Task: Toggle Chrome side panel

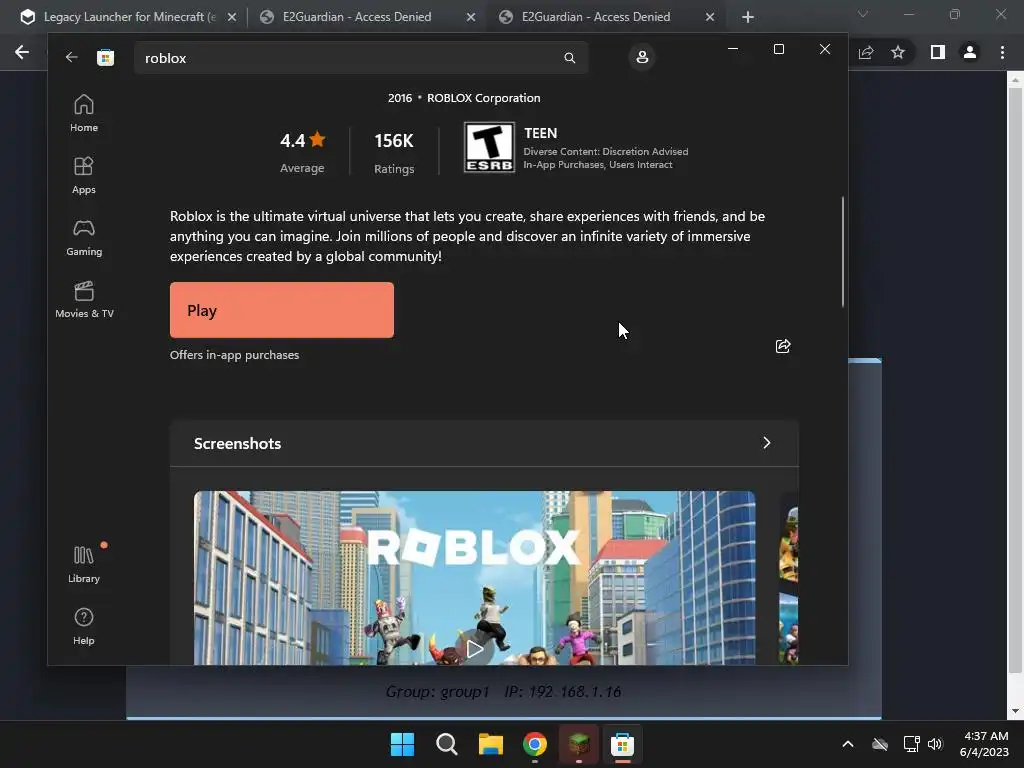Action: (x=938, y=52)
